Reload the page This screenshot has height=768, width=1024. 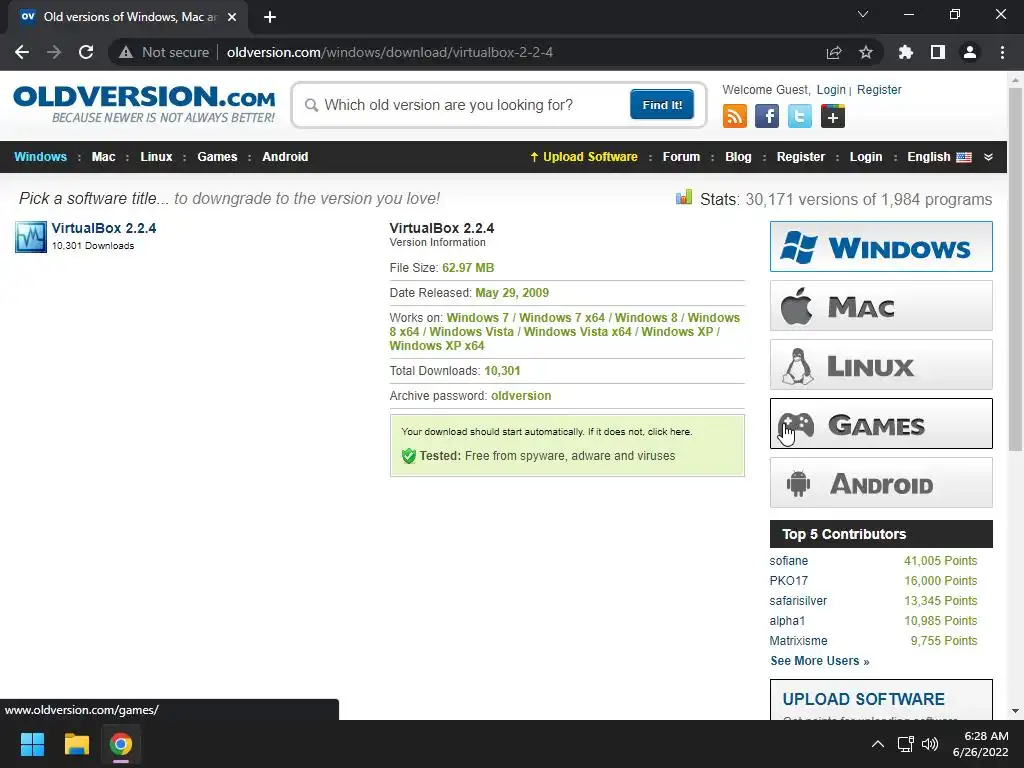pos(86,52)
